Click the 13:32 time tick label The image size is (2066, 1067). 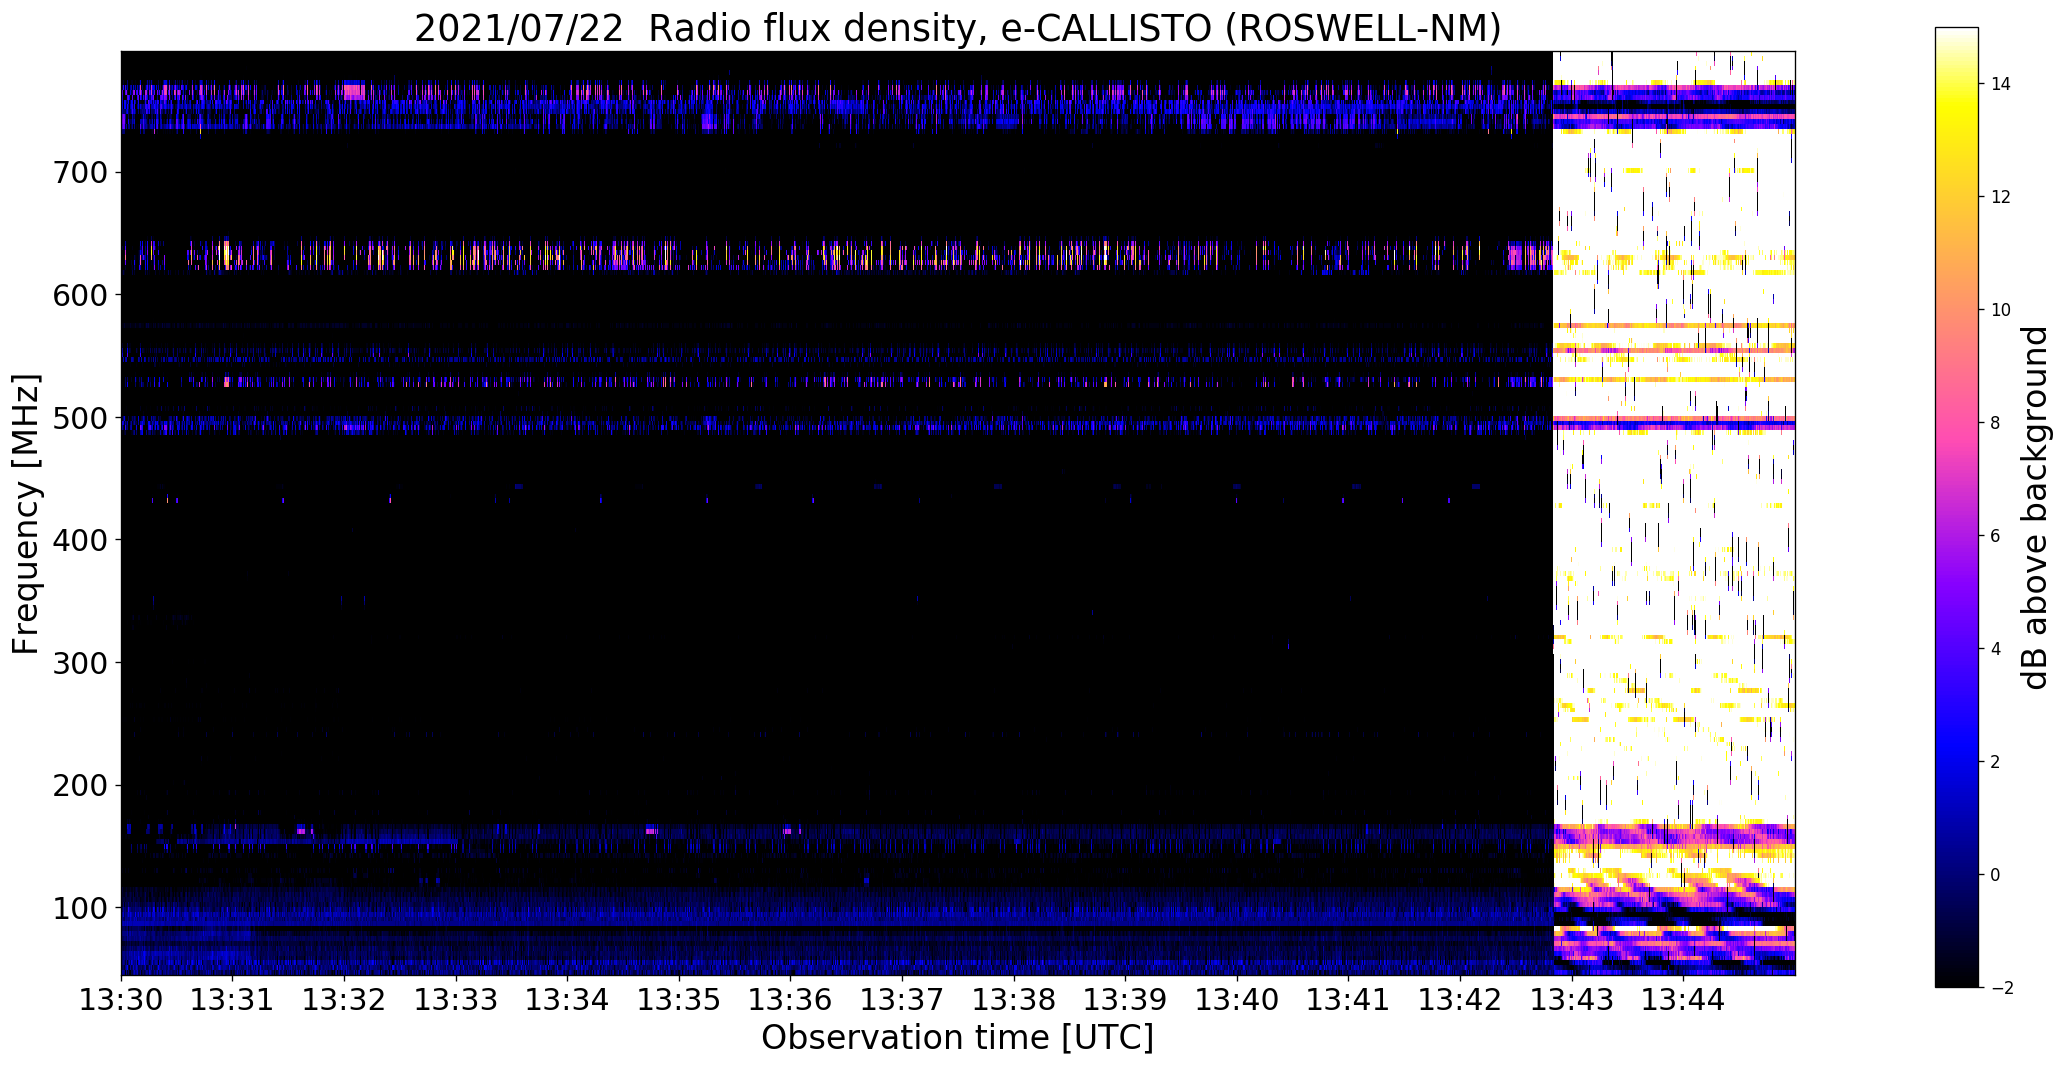[344, 999]
